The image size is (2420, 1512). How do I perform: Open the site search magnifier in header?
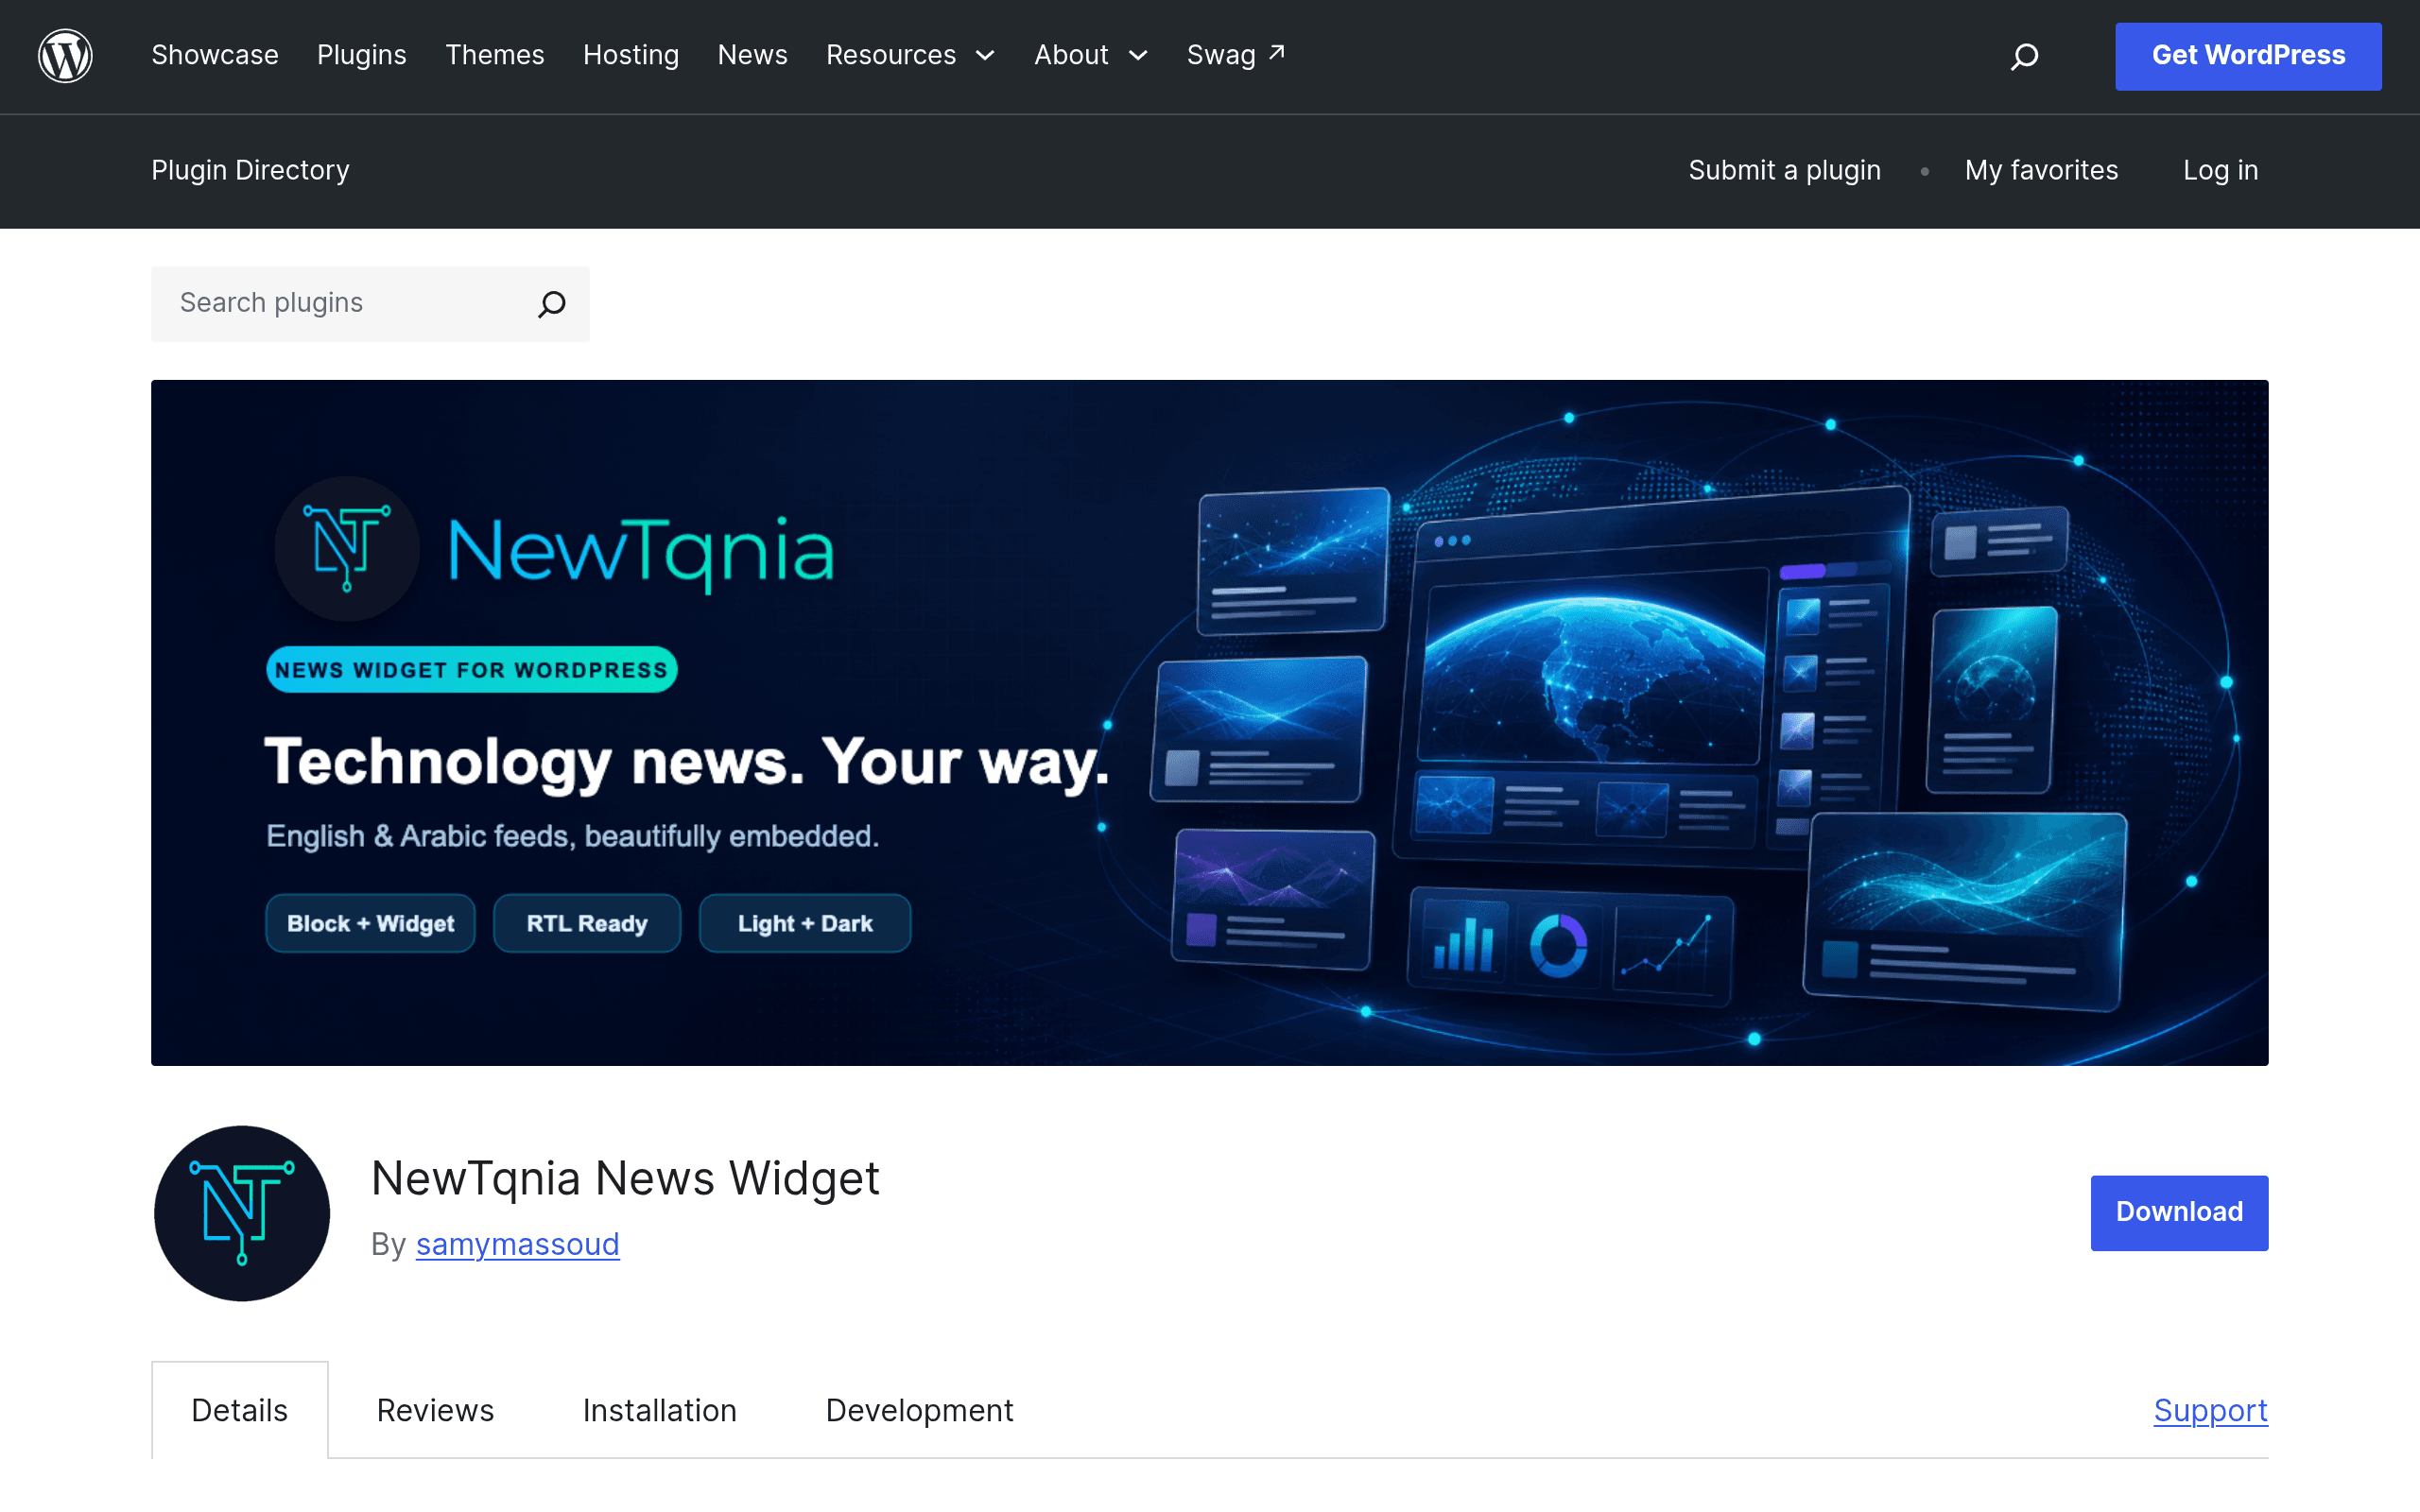pos(2024,56)
